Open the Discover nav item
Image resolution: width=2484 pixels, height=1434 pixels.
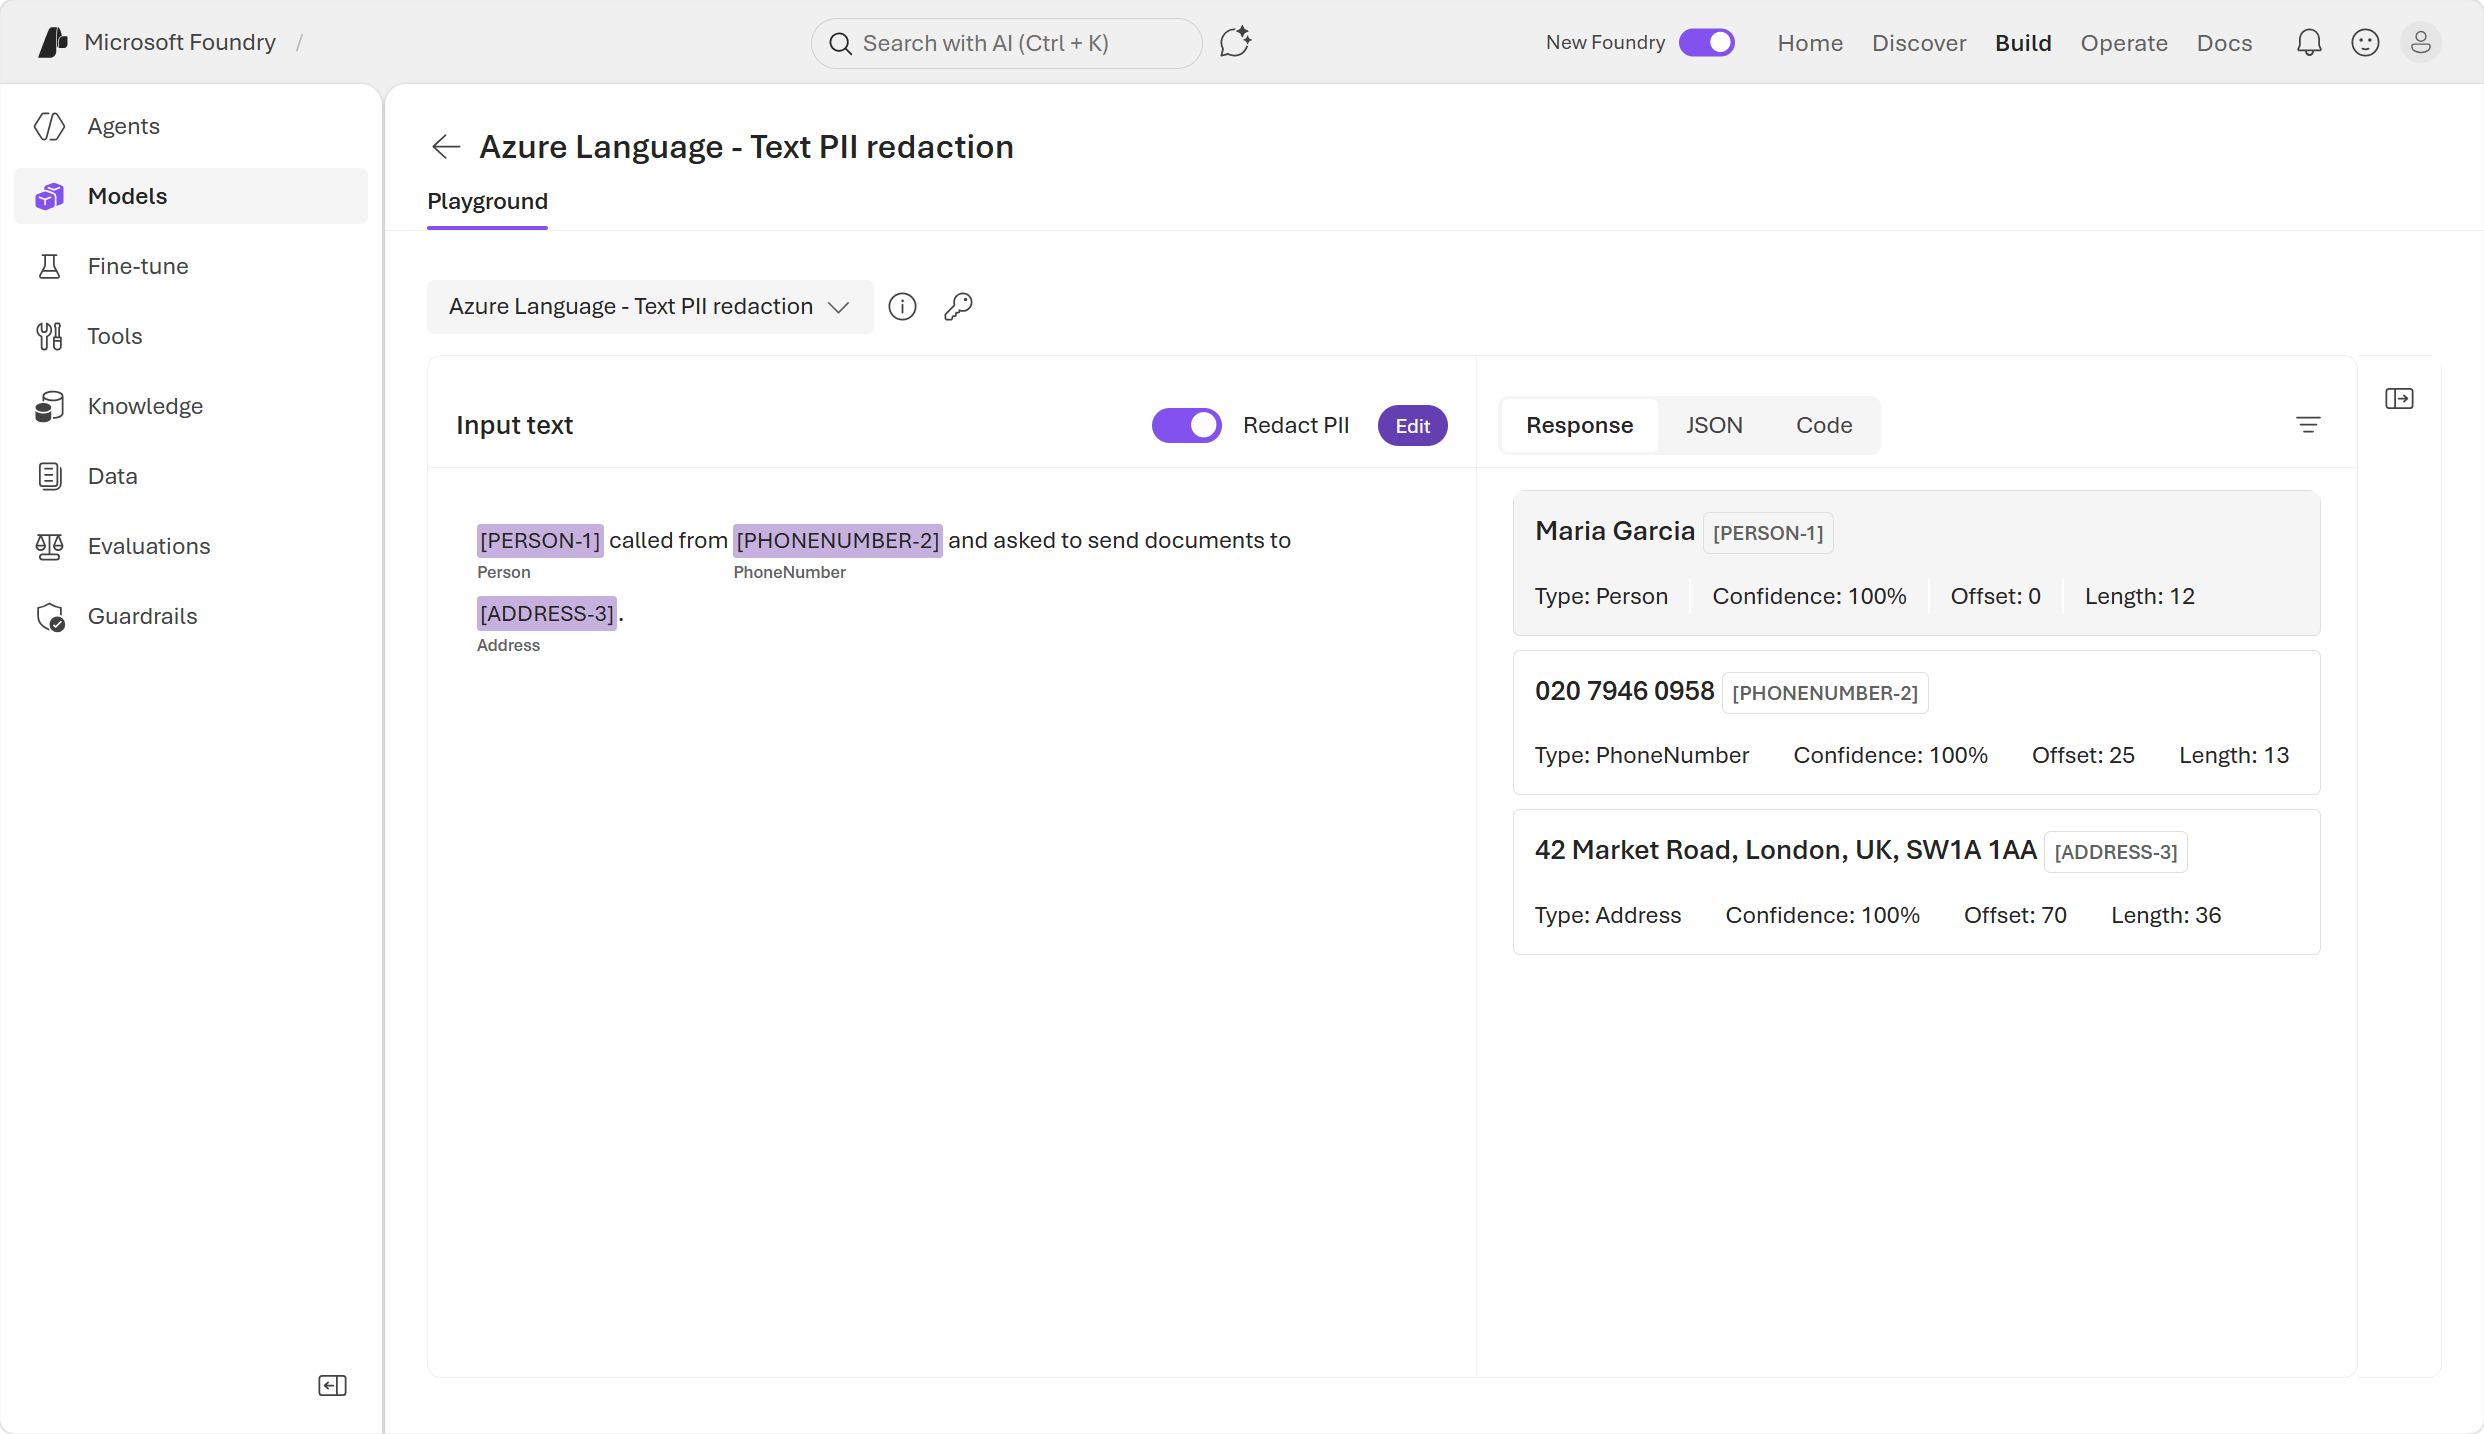click(x=1919, y=43)
